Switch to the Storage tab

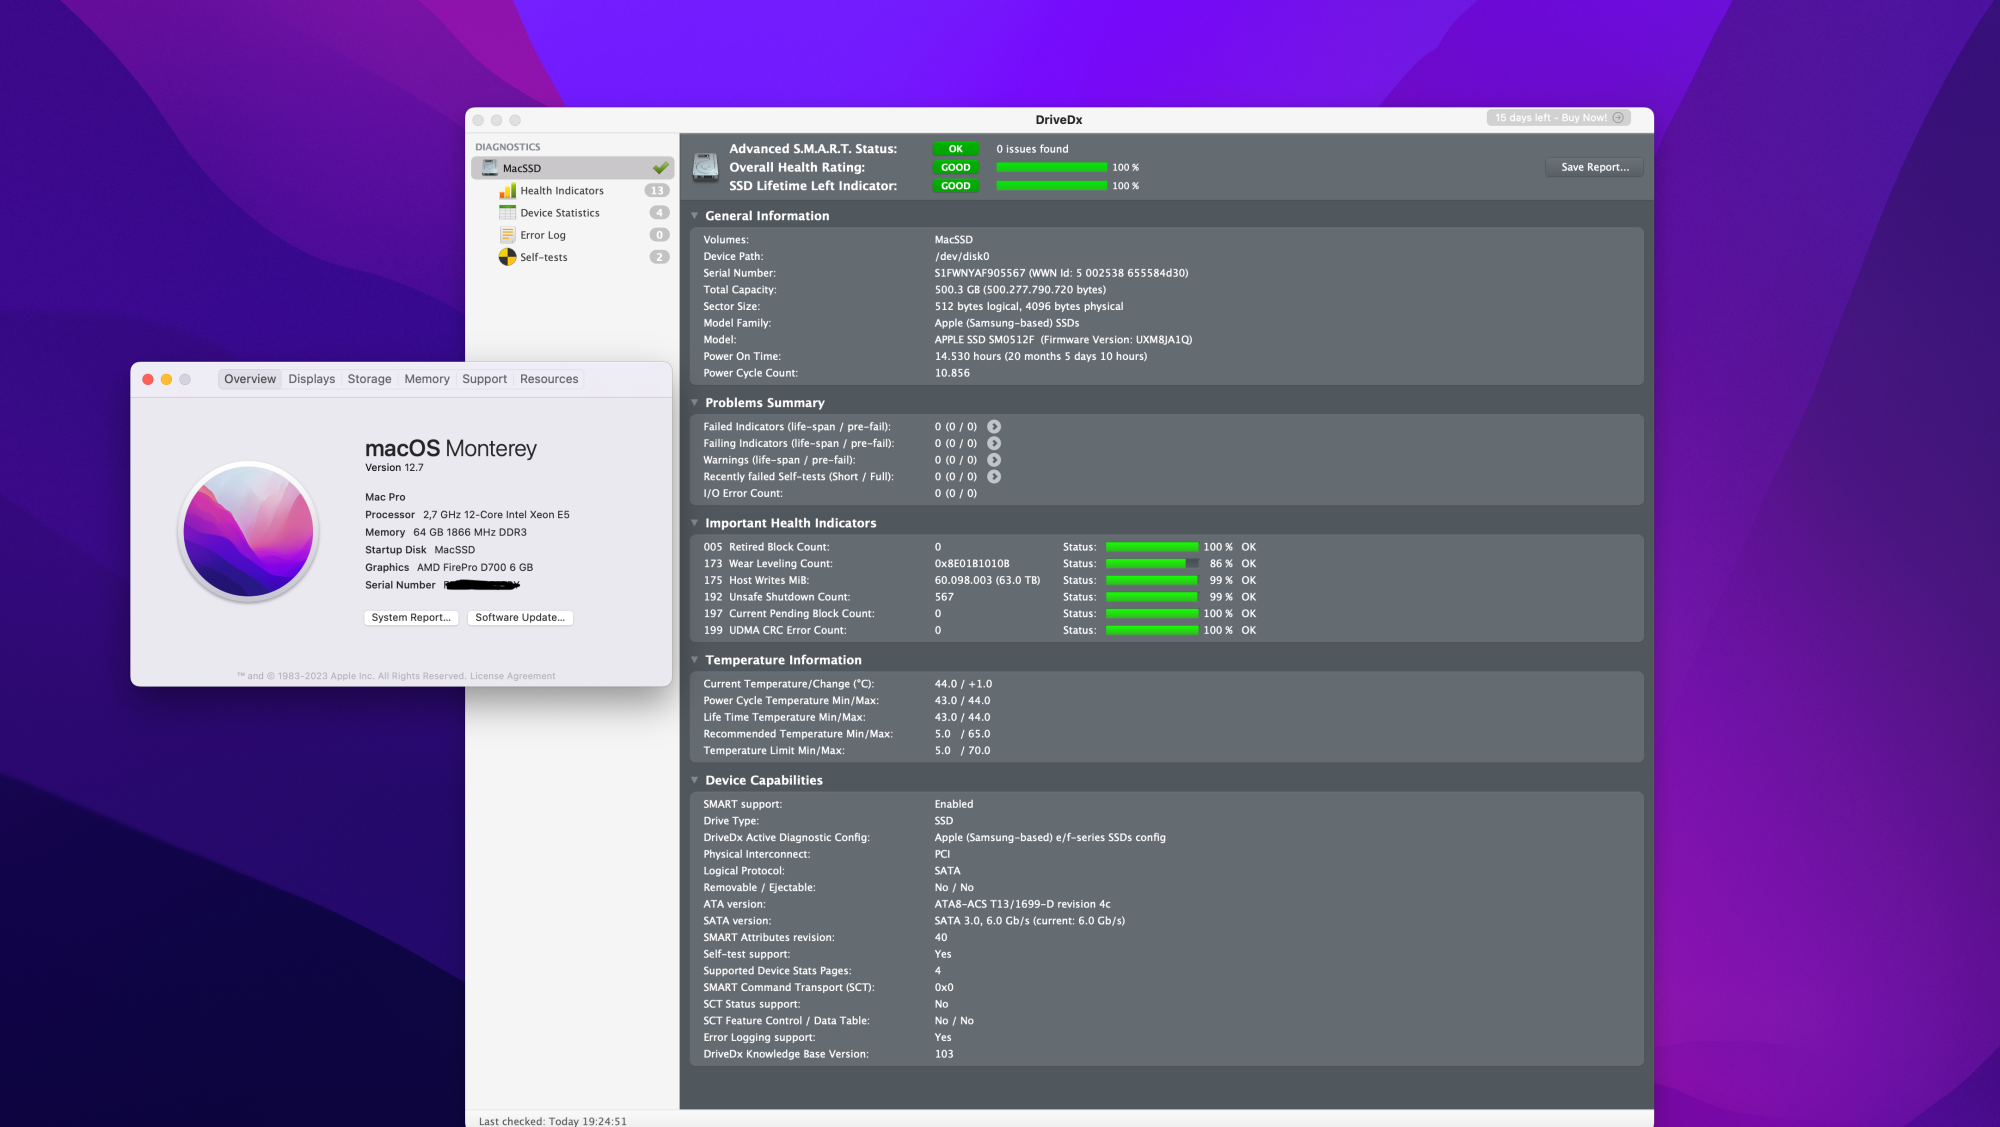369,379
